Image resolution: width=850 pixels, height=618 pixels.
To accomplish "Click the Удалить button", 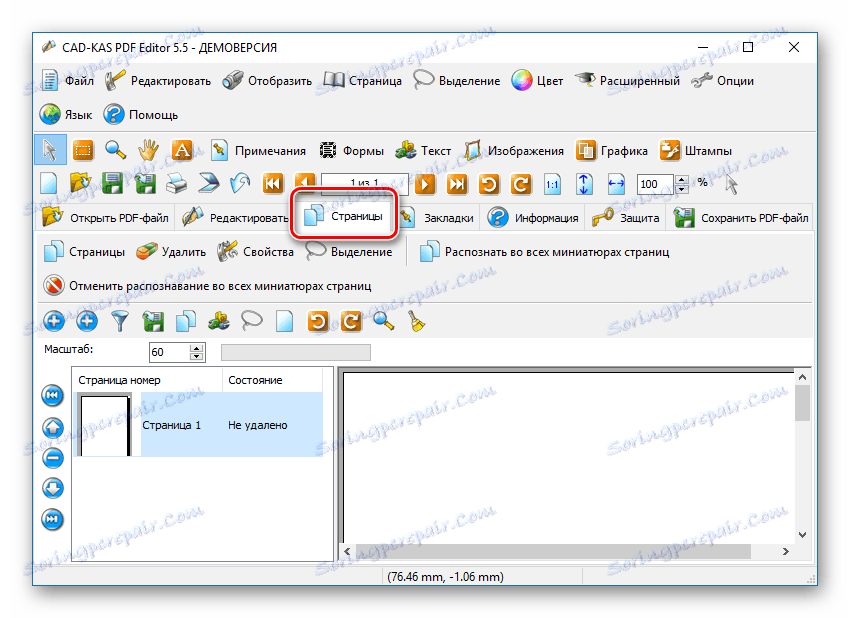I will [171, 252].
